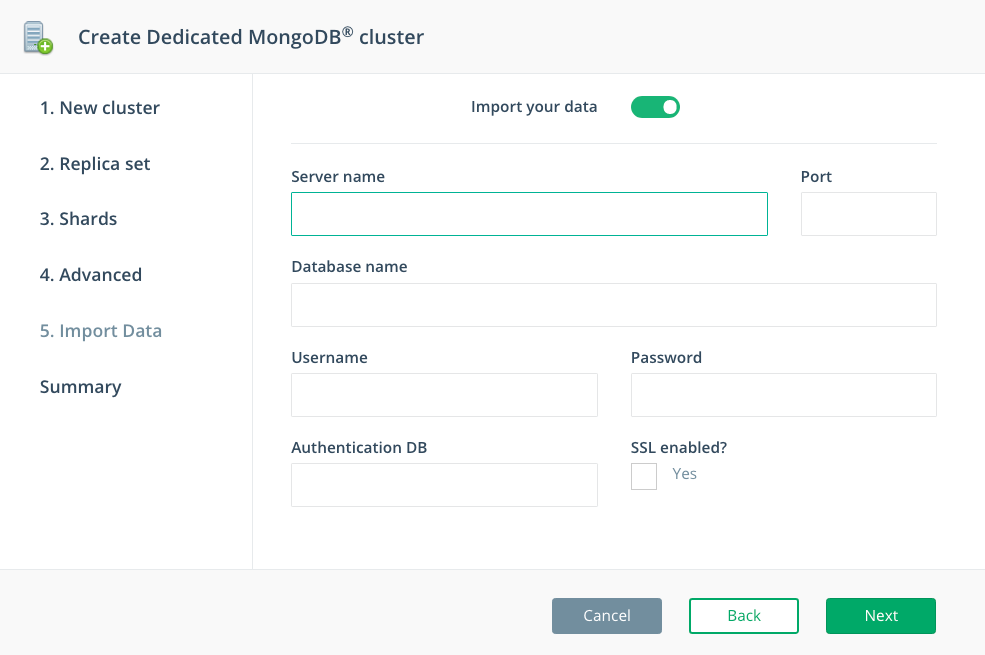Click the Import your data label
The image size is (985, 655).
click(534, 107)
